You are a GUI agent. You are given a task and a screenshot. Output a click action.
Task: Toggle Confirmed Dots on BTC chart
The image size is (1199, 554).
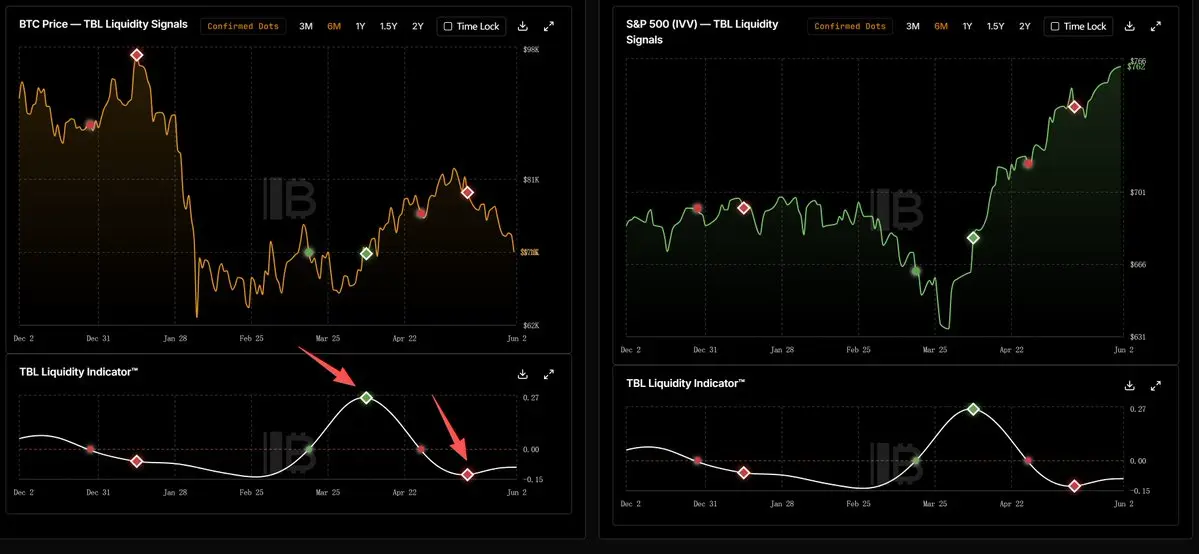coord(243,26)
